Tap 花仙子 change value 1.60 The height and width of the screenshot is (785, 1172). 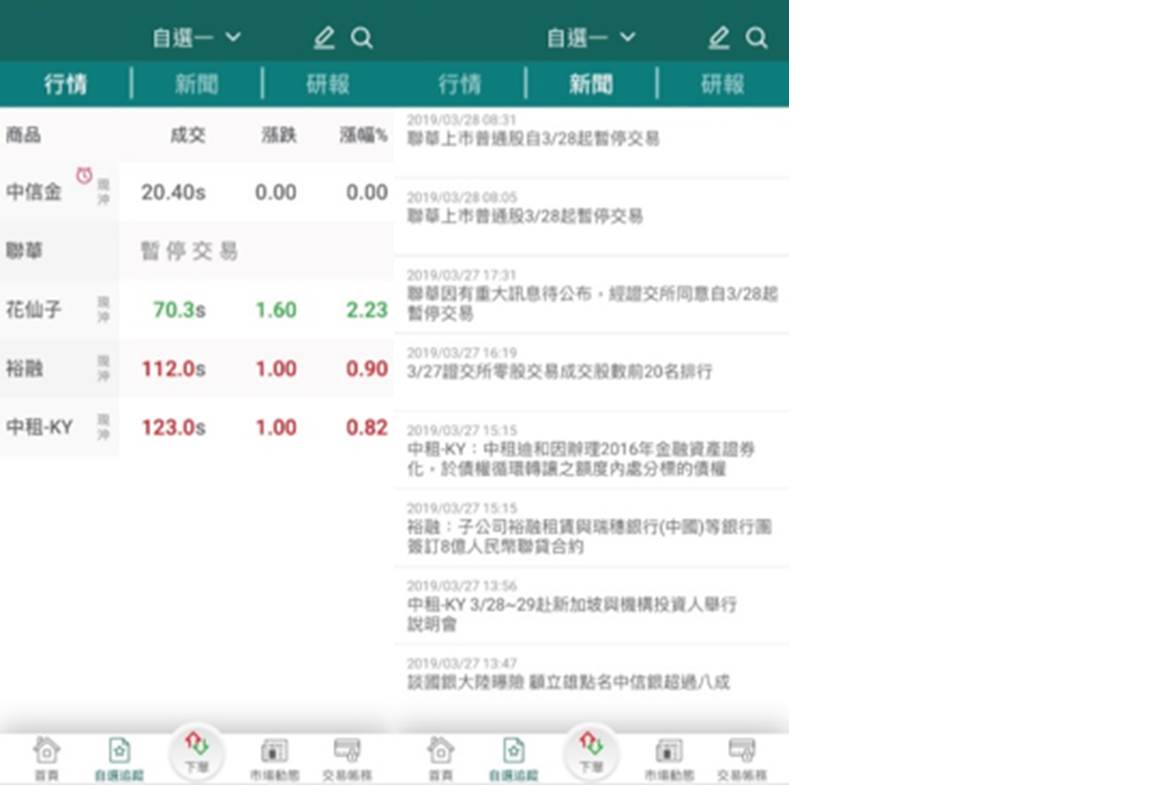(x=277, y=310)
